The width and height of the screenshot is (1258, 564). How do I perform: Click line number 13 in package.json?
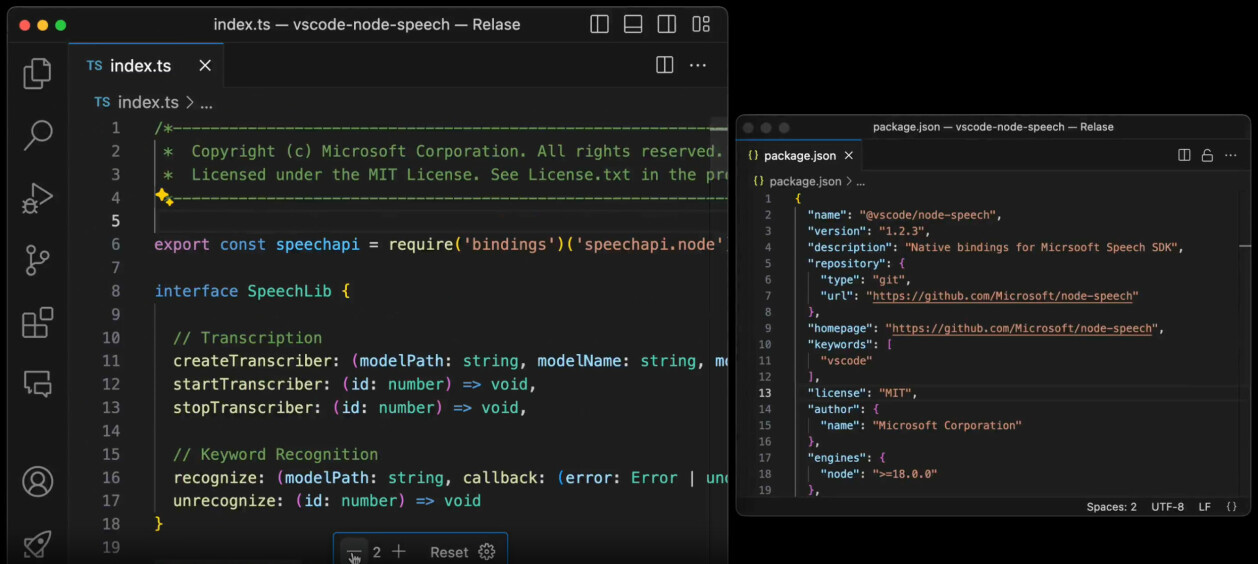[x=765, y=393]
